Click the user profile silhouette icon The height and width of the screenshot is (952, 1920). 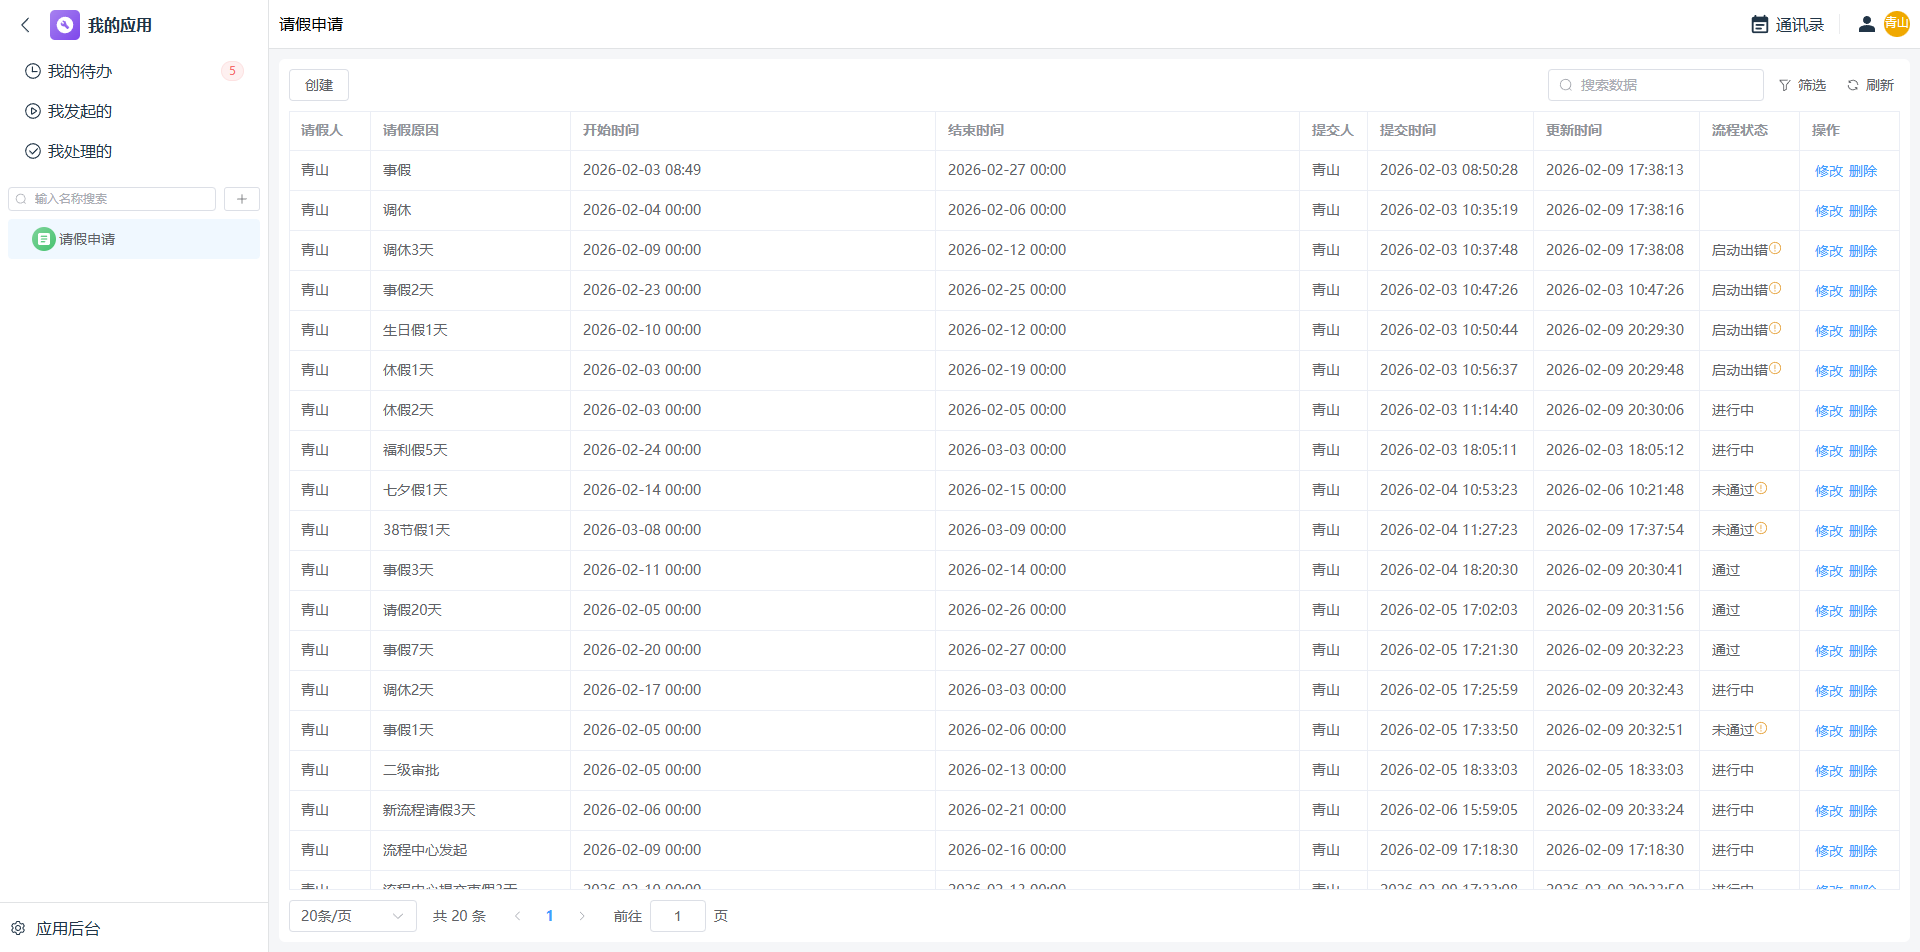pos(1866,24)
